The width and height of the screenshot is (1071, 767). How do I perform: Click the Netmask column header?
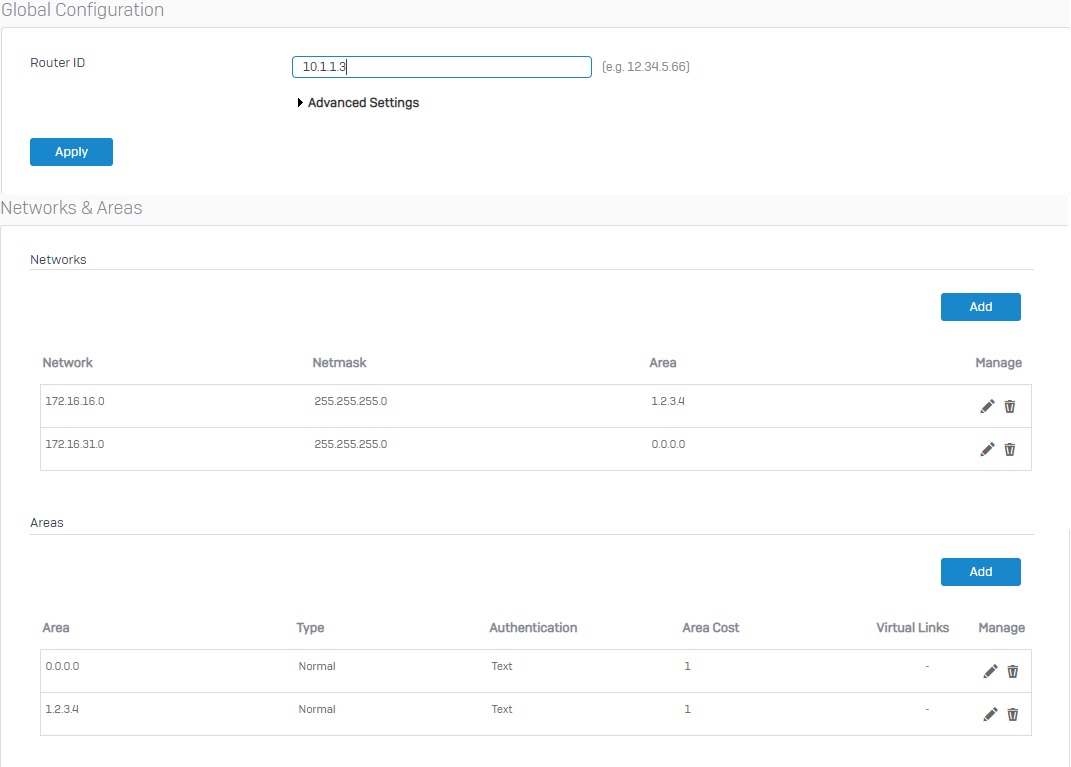point(339,363)
